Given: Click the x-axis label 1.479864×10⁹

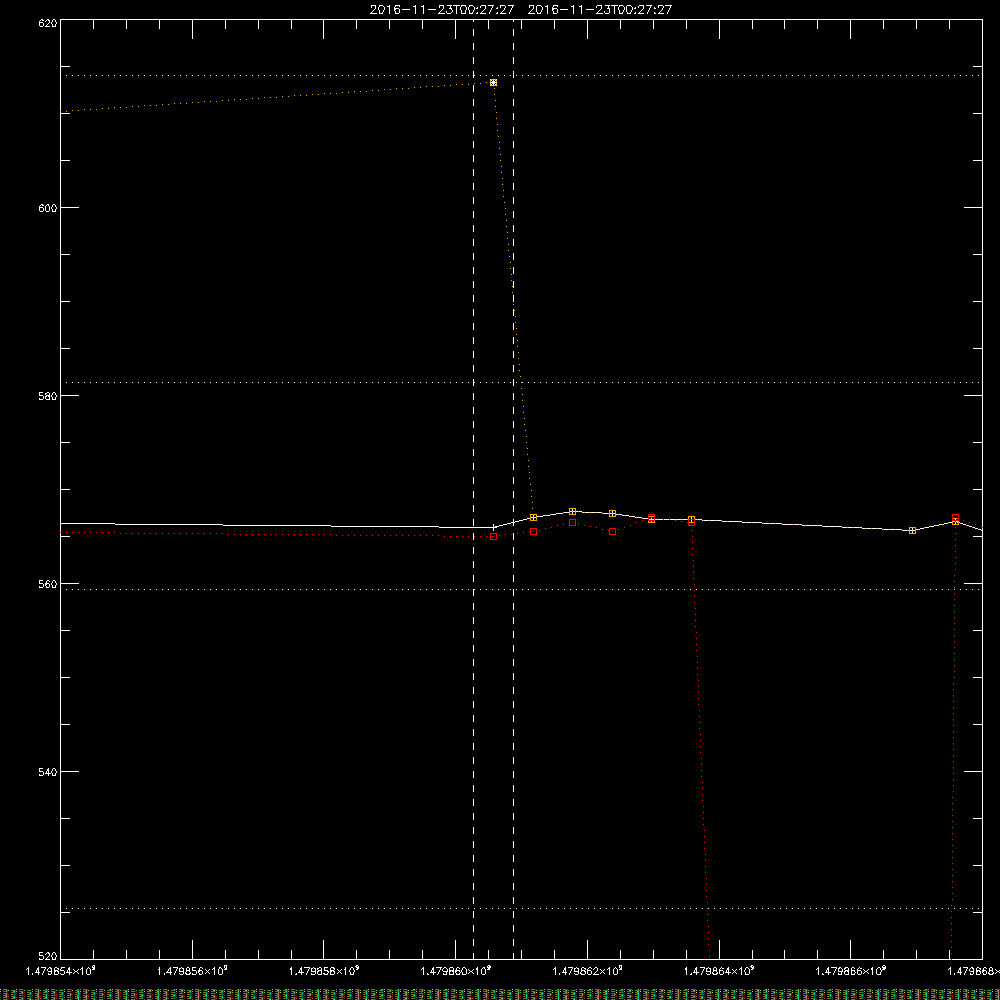Looking at the screenshot, I should tap(719, 971).
